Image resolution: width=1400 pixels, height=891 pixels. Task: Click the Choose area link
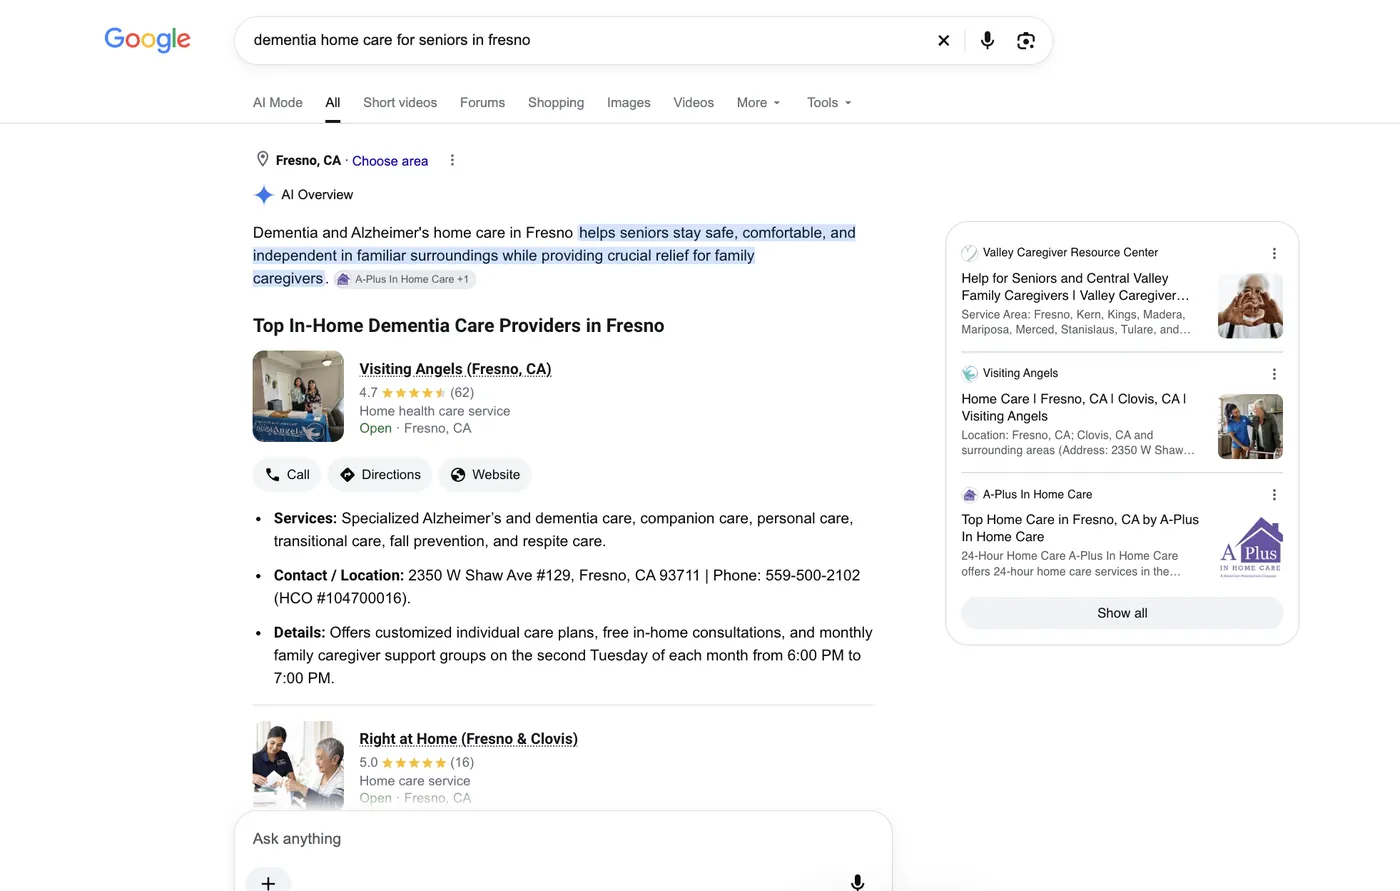coord(390,161)
